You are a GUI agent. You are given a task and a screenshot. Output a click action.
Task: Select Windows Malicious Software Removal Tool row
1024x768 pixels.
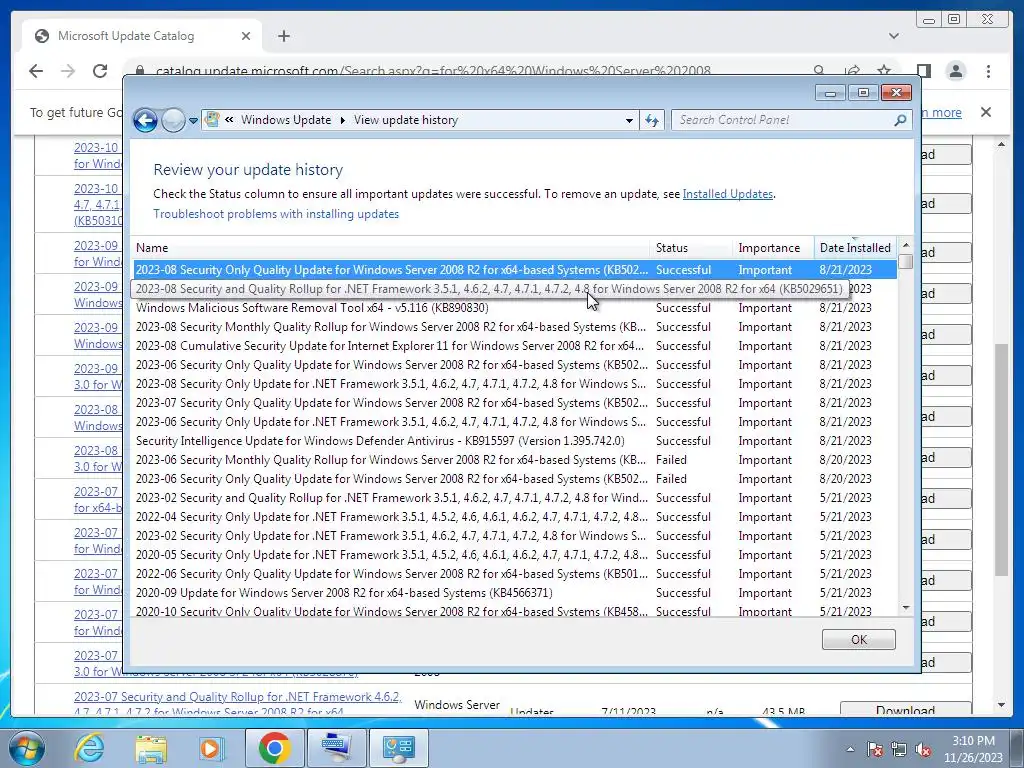click(x=515, y=308)
